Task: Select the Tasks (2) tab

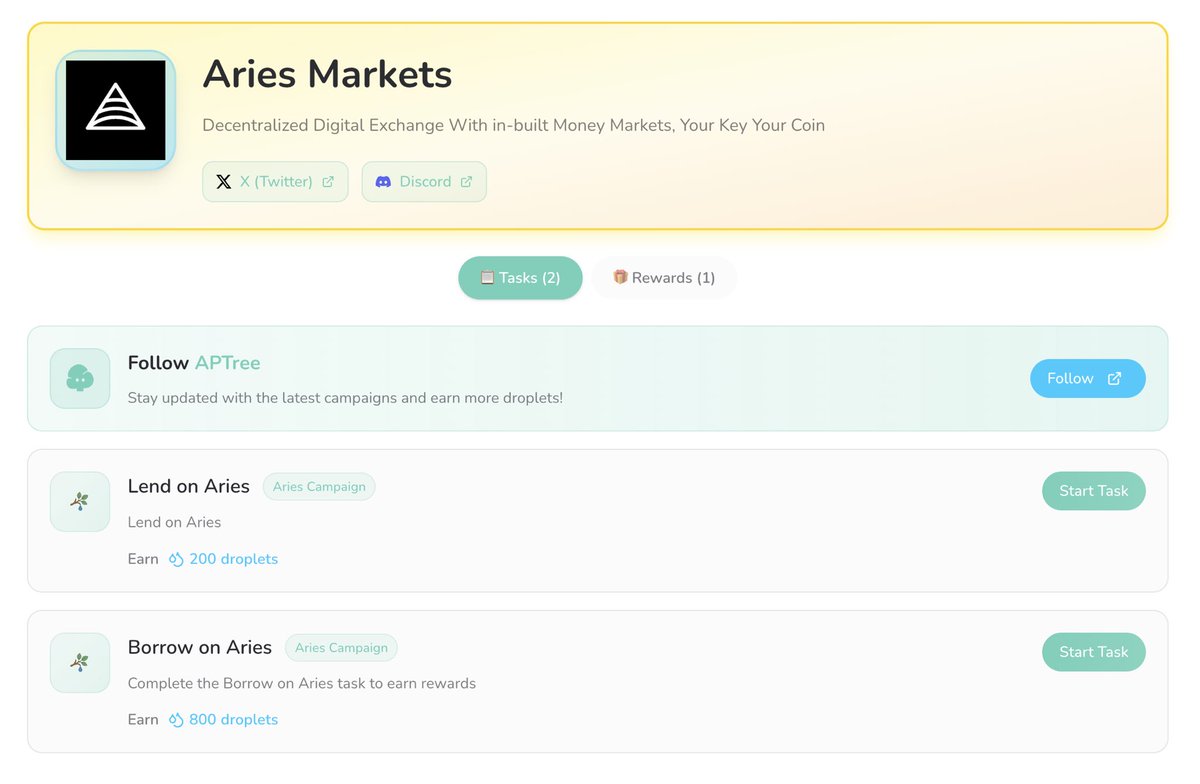Action: coord(520,277)
